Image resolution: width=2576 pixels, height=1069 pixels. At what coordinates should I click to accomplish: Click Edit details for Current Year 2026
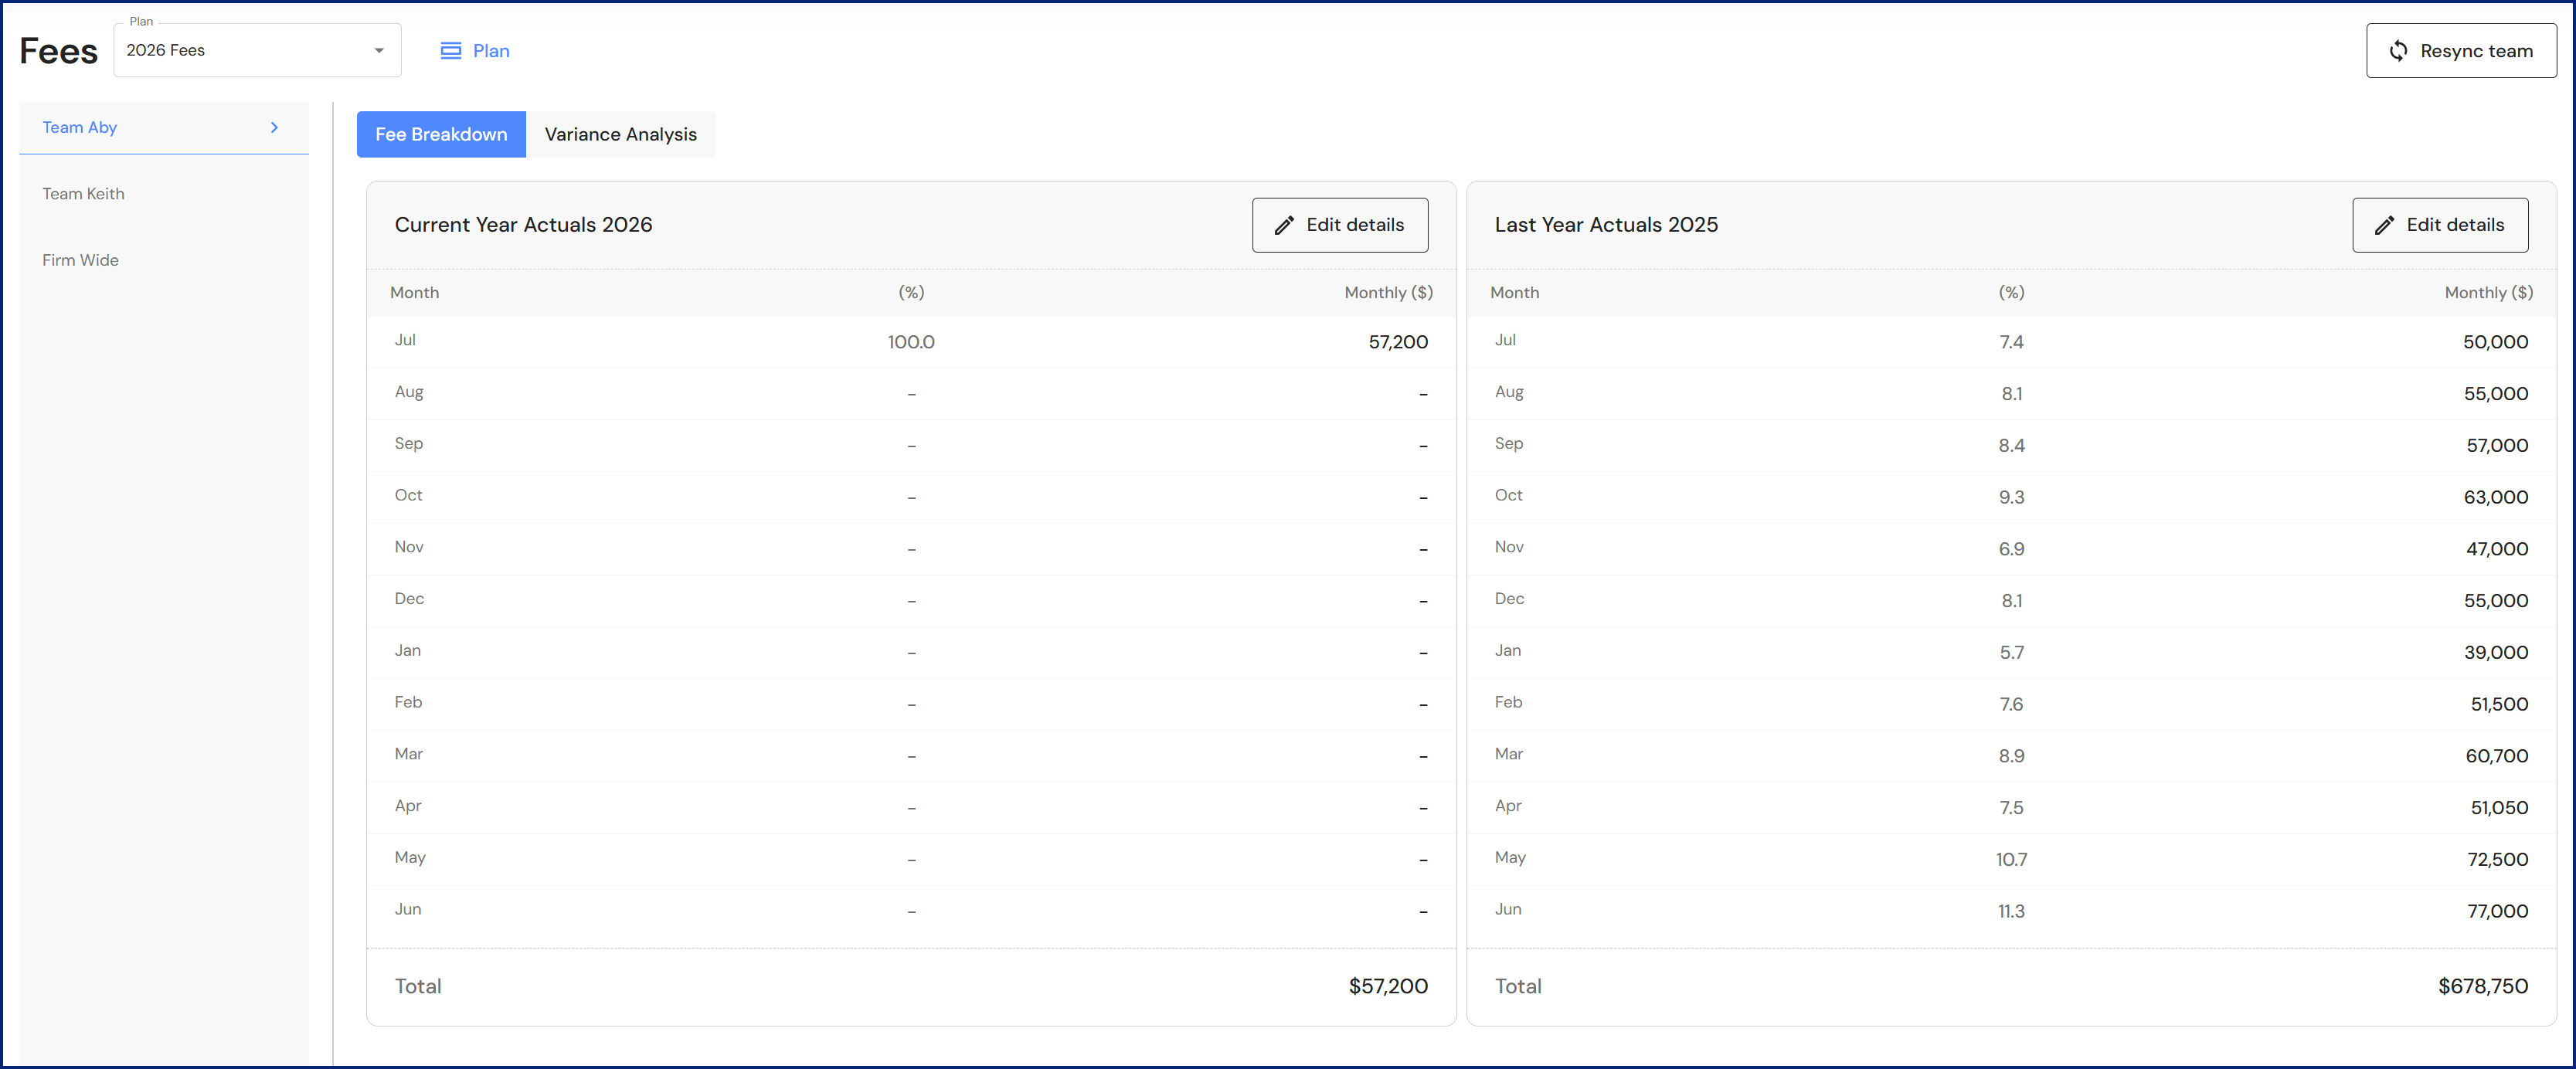click(x=1339, y=226)
